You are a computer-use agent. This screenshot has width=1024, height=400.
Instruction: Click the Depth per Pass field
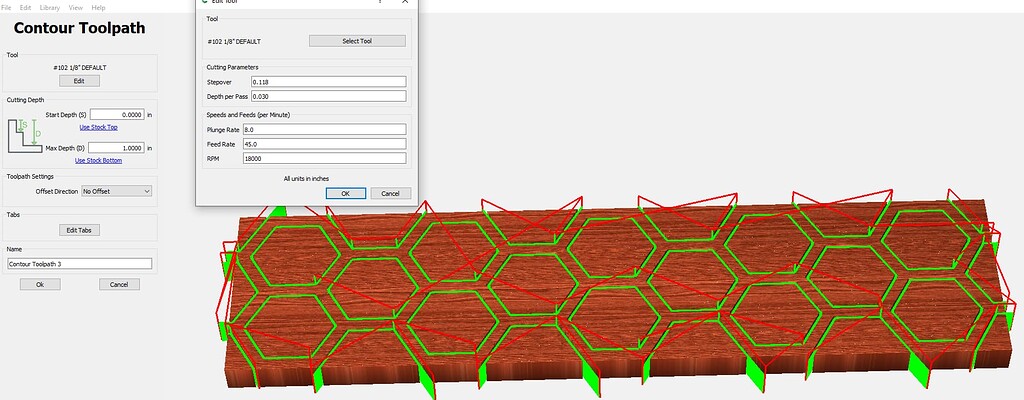[329, 96]
